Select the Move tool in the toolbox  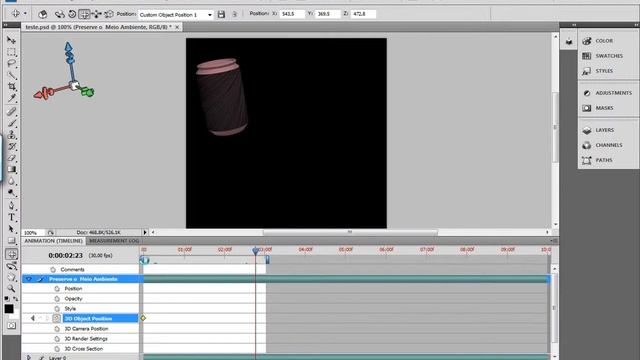coord(11,40)
